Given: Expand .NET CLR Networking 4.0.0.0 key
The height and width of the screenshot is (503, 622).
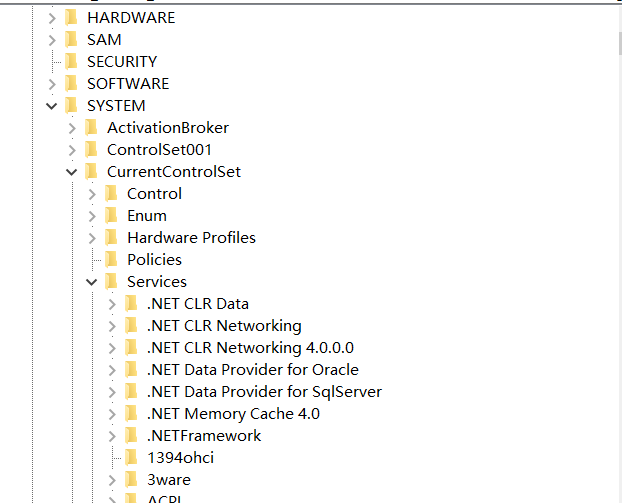Looking at the screenshot, I should (x=112, y=348).
